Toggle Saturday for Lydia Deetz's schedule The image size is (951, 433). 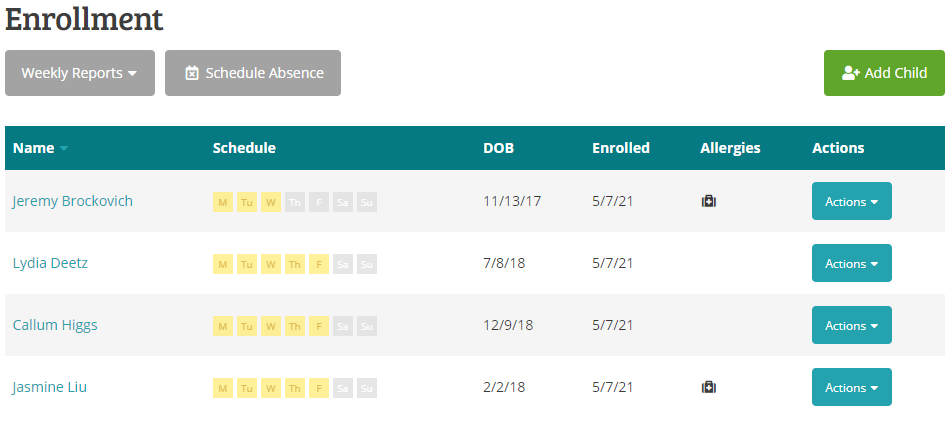[x=343, y=264]
